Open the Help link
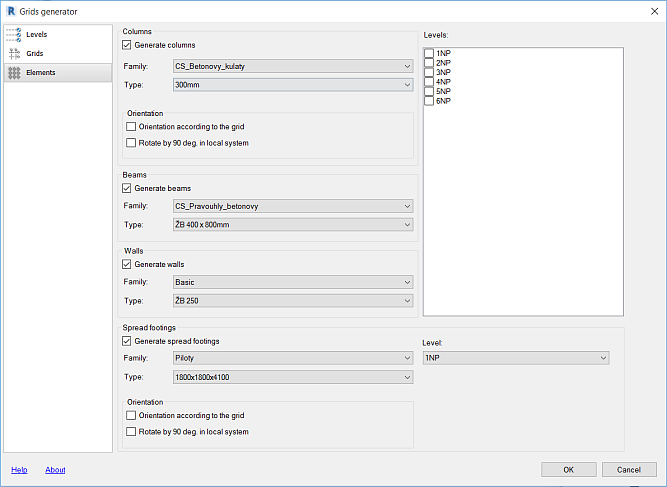The image size is (667, 487). (x=19, y=469)
